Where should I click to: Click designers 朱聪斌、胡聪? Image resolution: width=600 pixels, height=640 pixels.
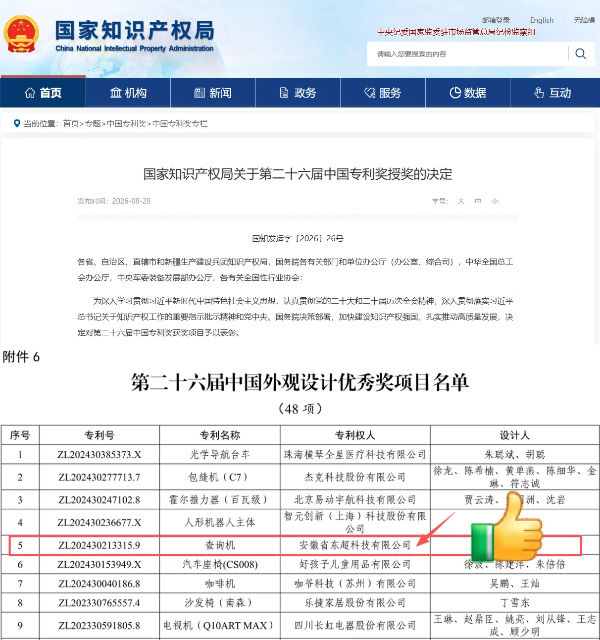(x=515, y=454)
